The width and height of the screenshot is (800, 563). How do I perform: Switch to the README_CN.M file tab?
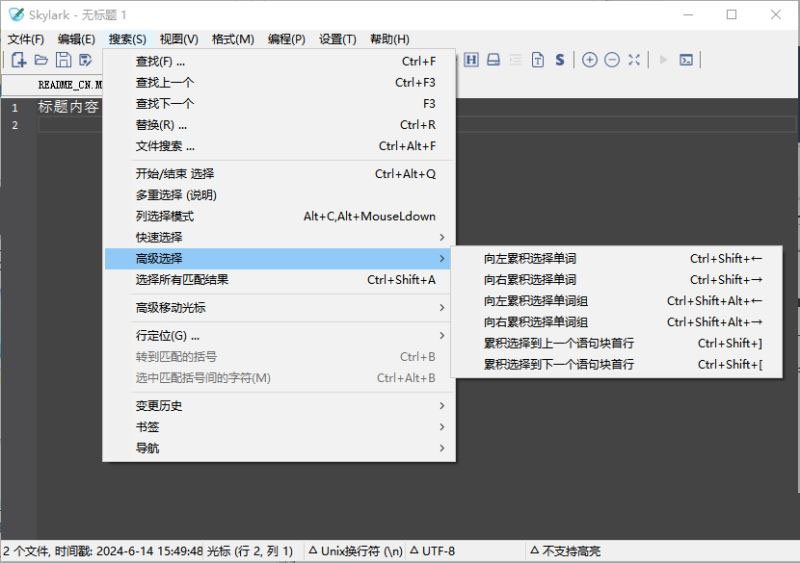point(70,85)
